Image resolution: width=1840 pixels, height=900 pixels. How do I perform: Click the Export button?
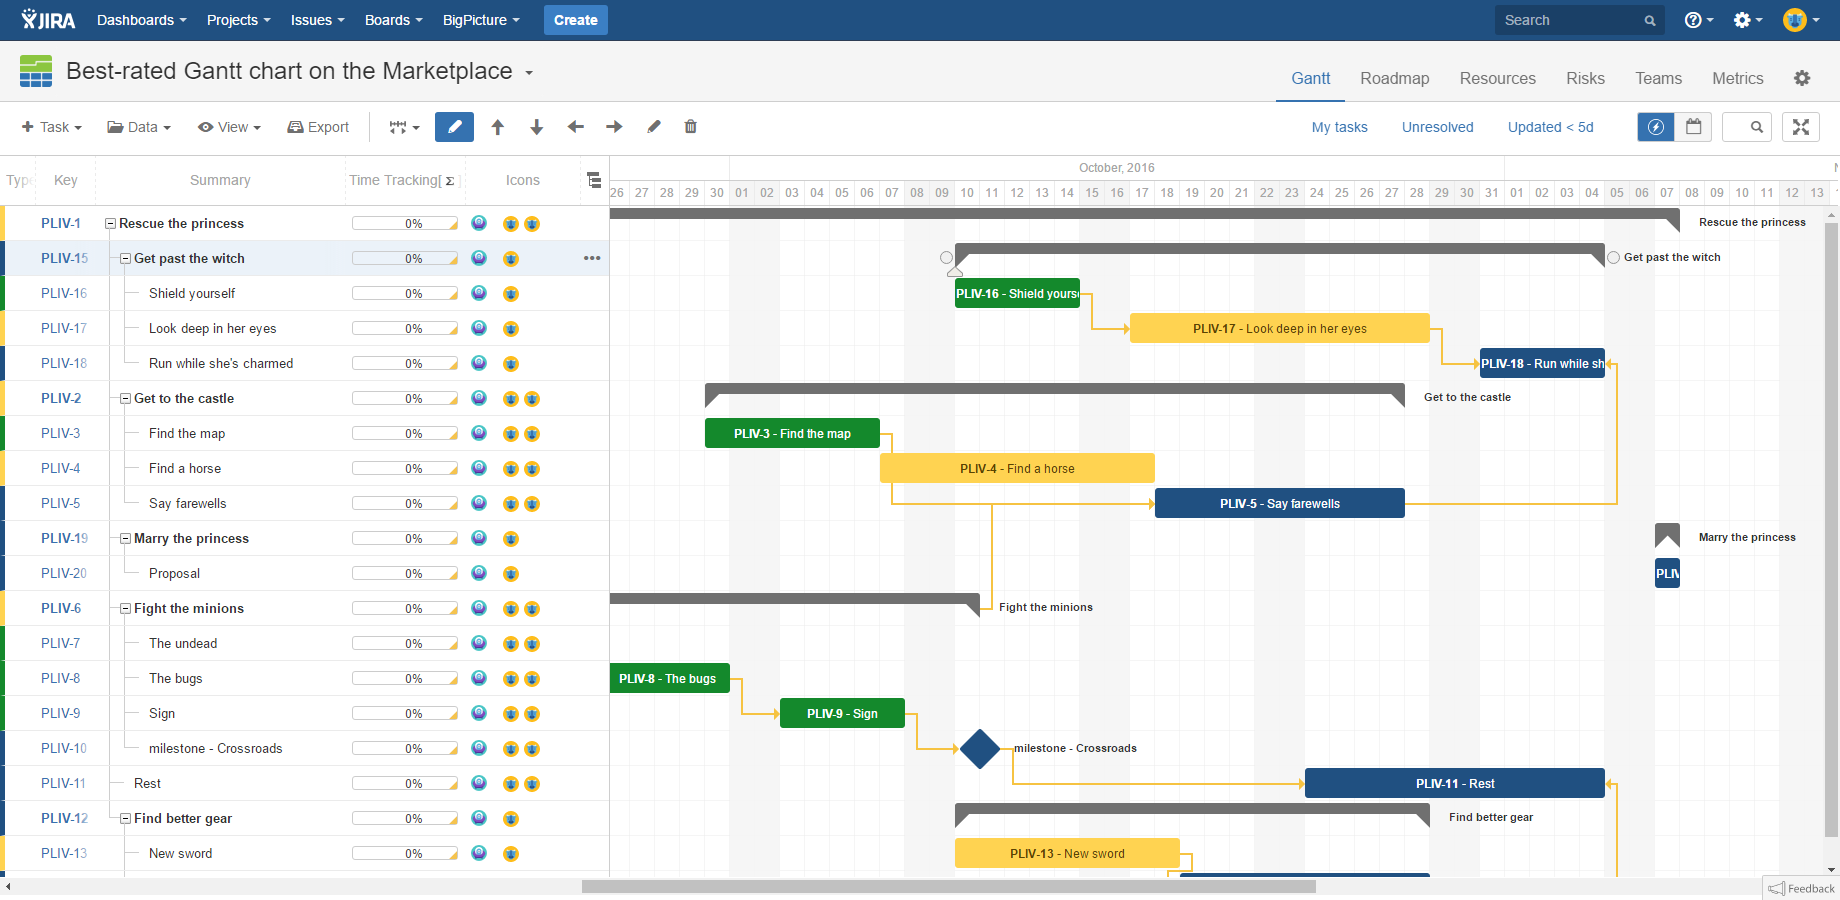318,127
